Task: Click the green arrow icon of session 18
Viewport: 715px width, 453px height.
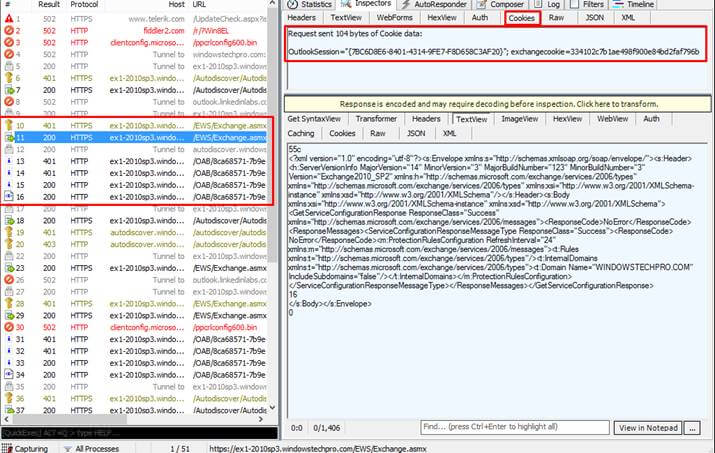Action: (9, 220)
